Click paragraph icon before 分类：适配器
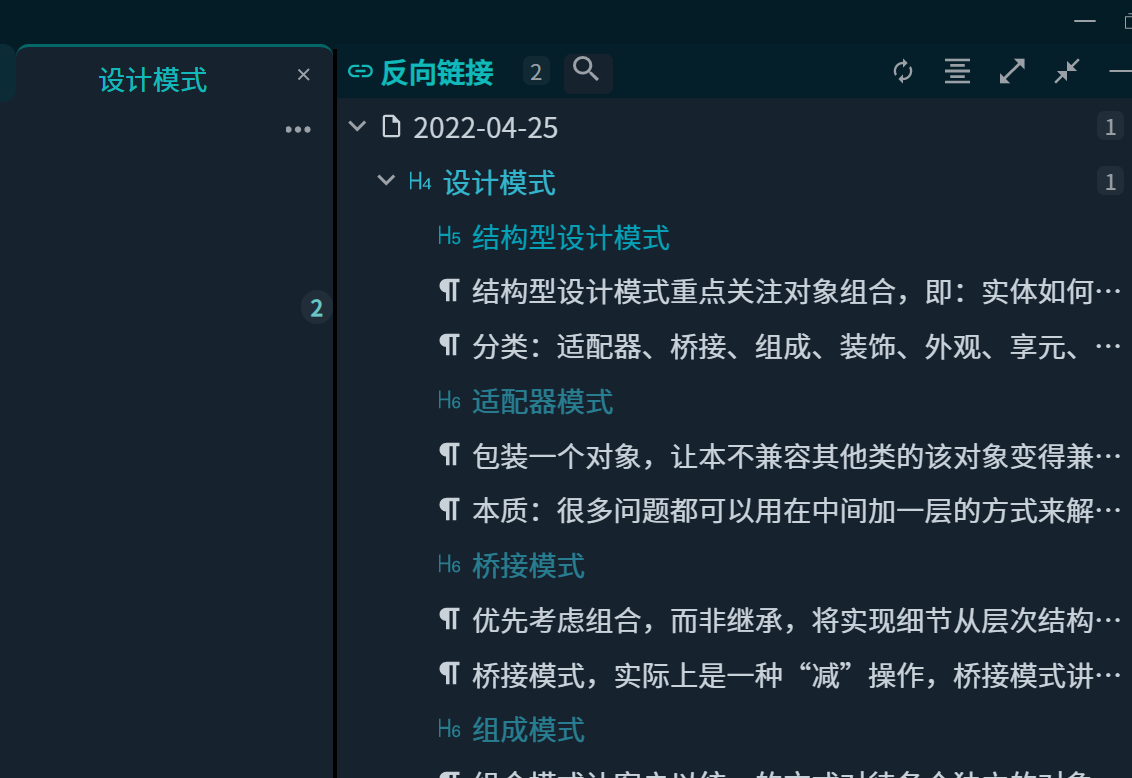1132x778 pixels. (449, 346)
